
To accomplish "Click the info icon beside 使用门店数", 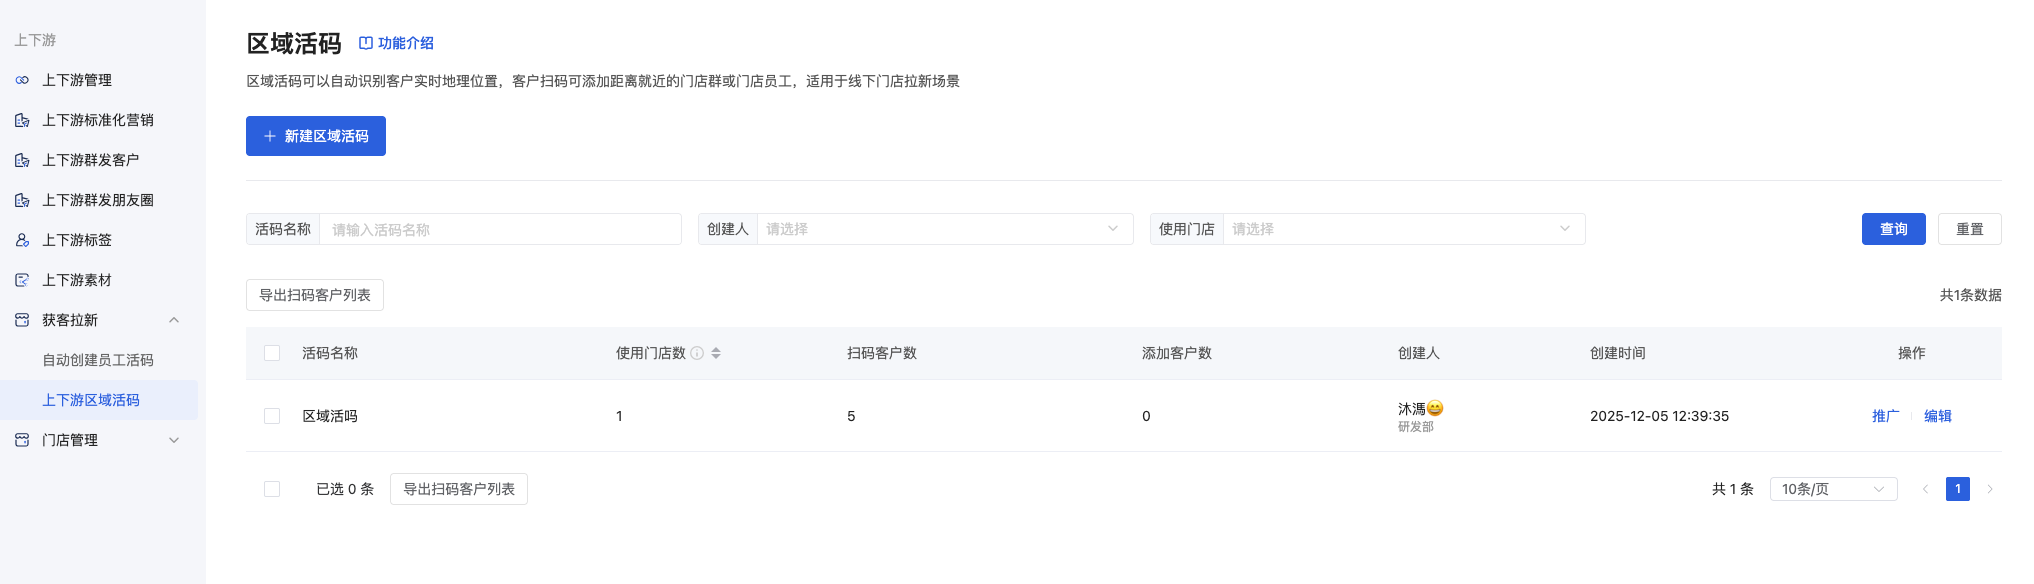I will pos(697,353).
